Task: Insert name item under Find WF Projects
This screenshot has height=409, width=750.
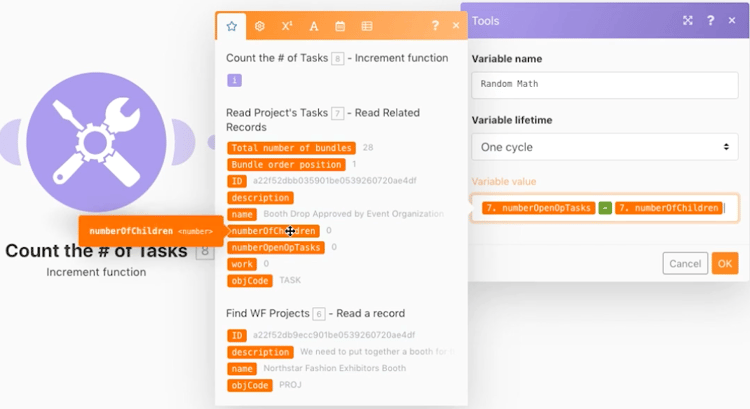Action: [x=242, y=369]
